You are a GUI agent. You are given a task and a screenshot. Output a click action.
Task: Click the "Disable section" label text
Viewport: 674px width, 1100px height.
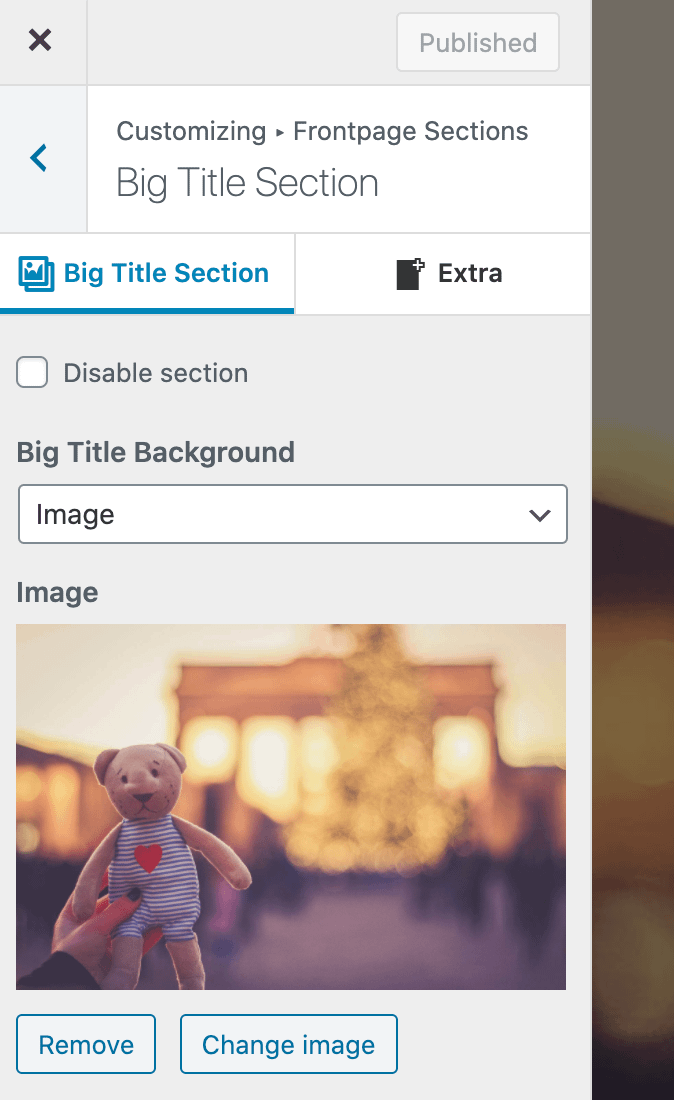pos(155,373)
